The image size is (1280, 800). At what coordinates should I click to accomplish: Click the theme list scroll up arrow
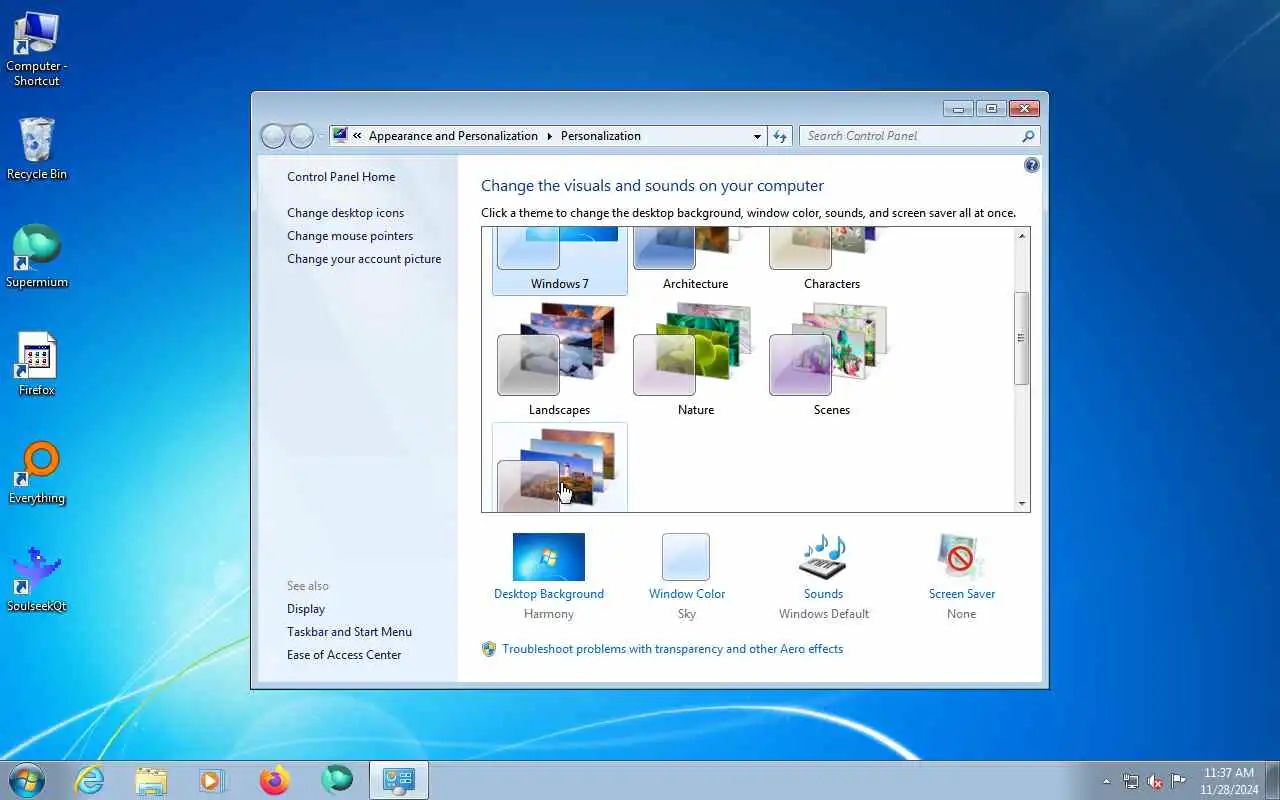tap(1021, 236)
